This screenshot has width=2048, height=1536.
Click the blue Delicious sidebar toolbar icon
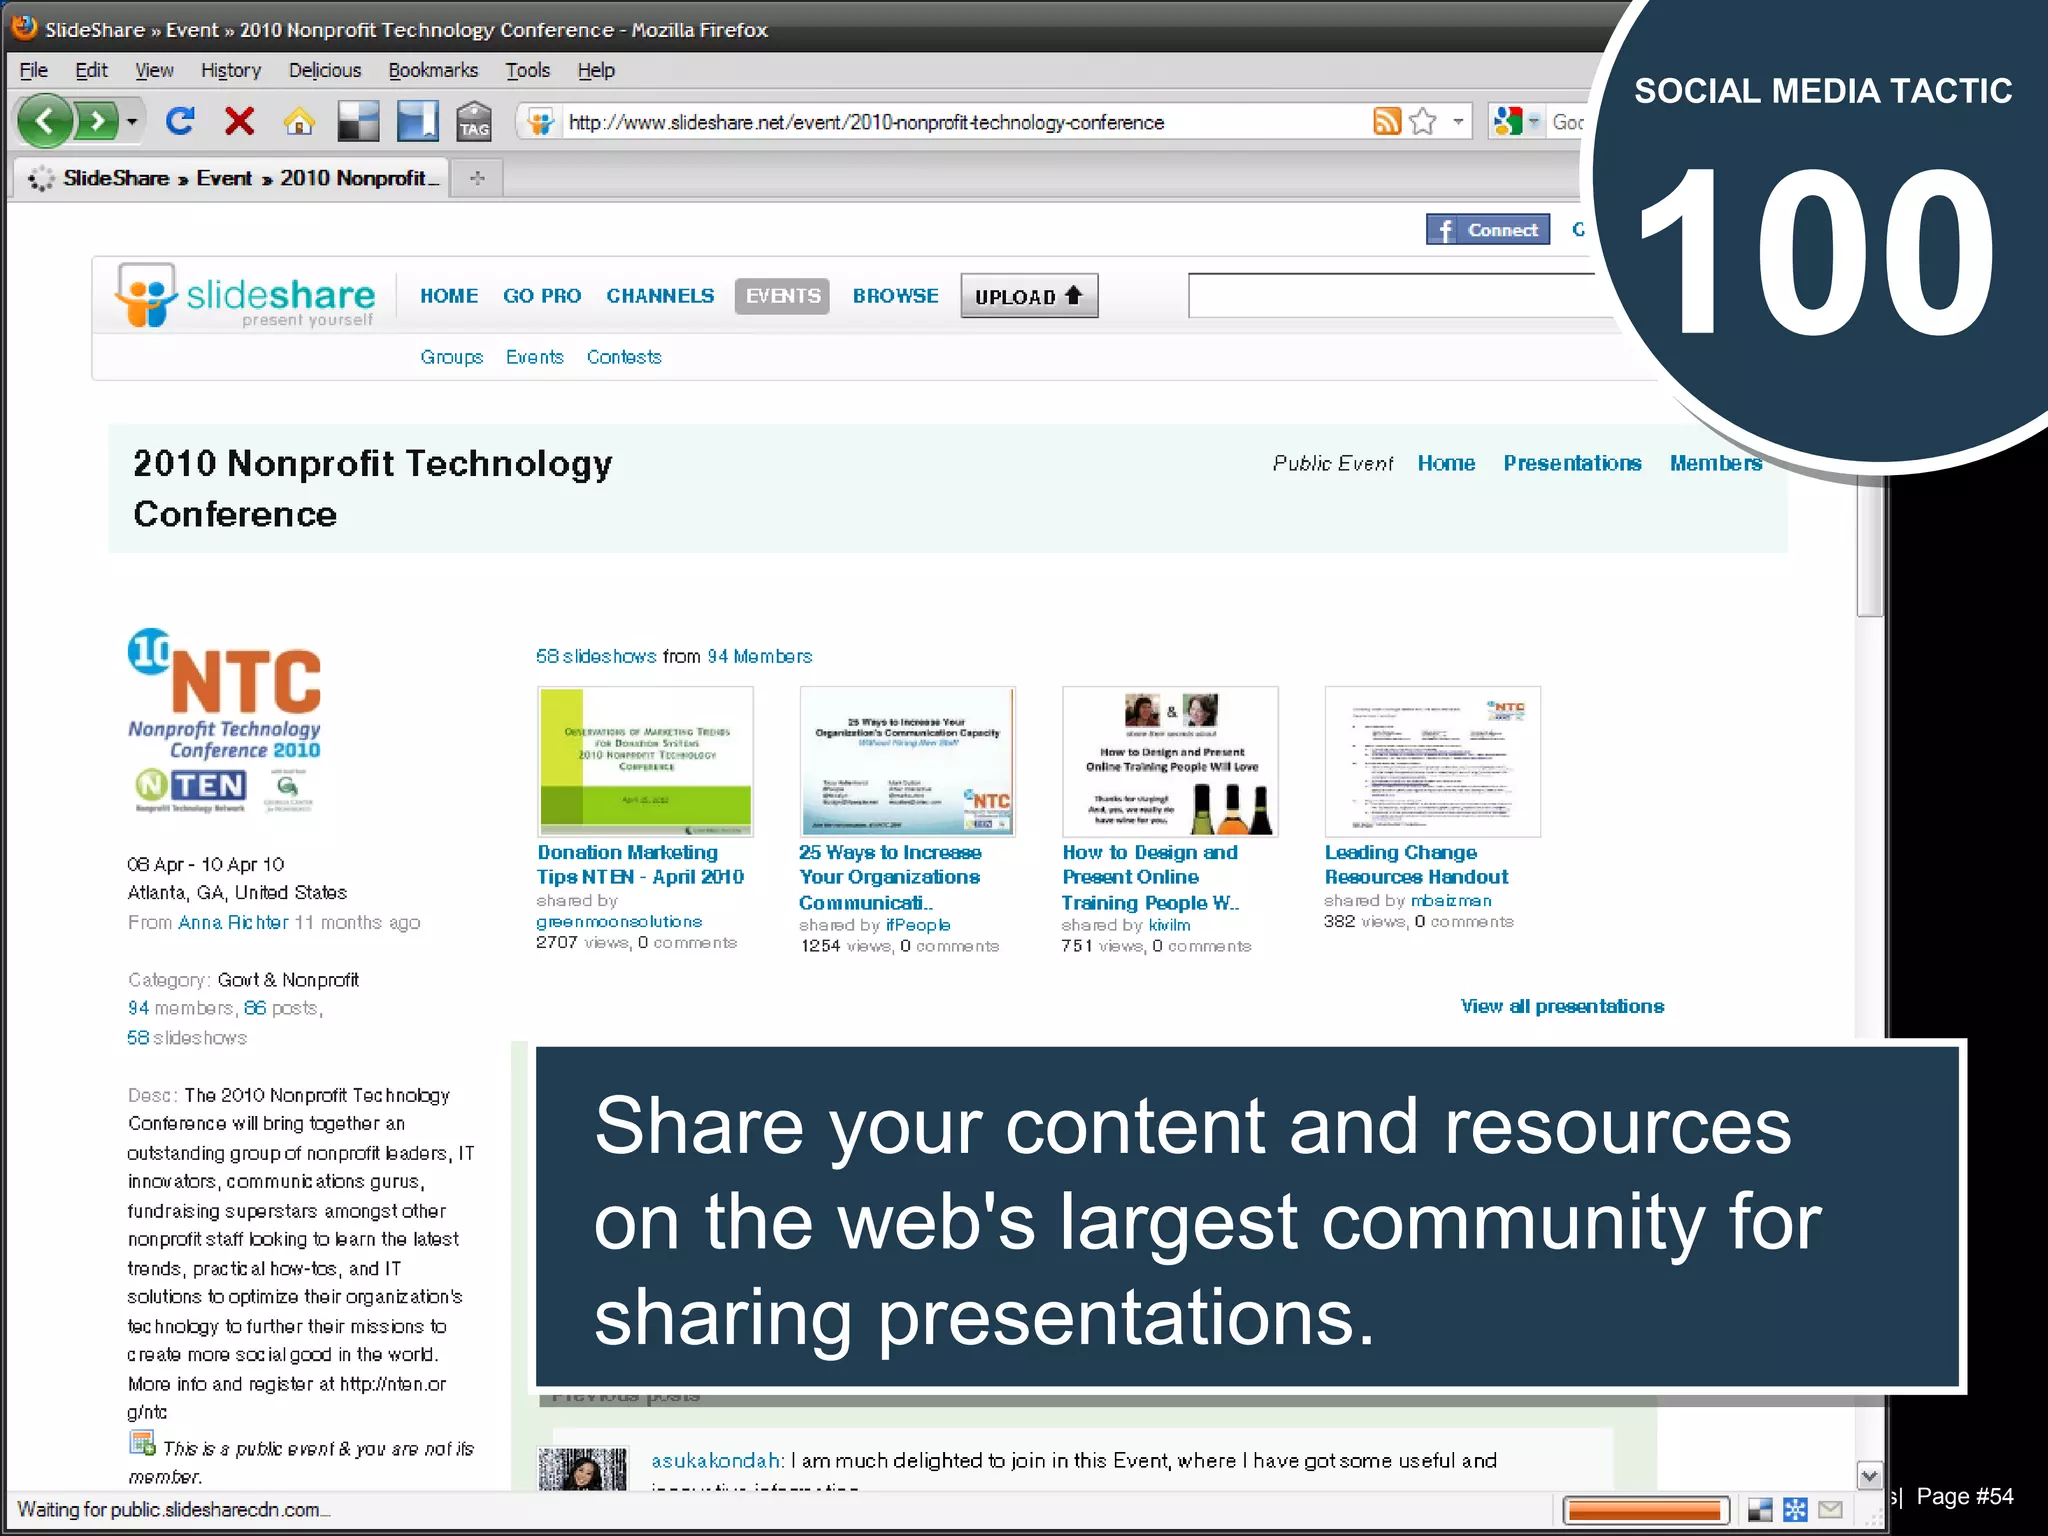point(417,122)
